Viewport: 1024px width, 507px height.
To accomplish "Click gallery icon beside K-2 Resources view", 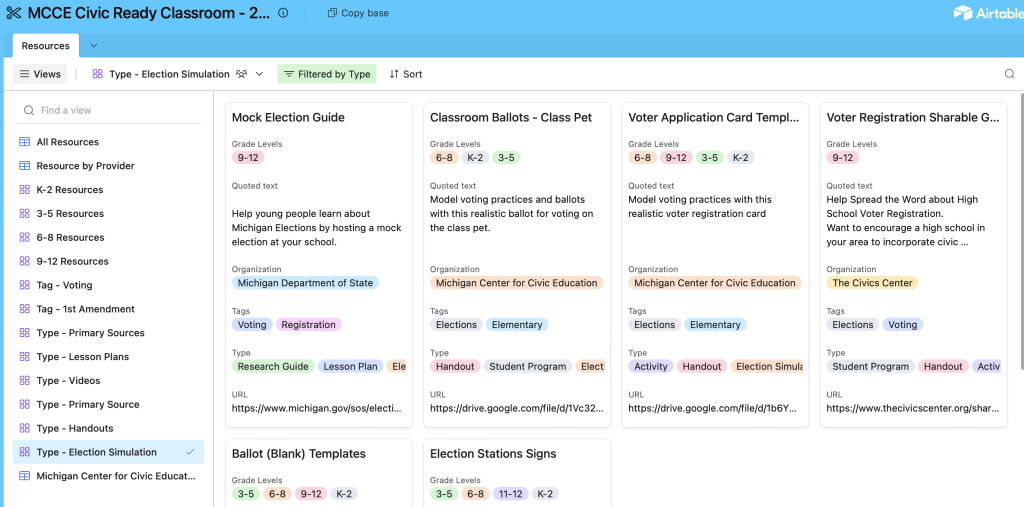I will click(x=25, y=189).
